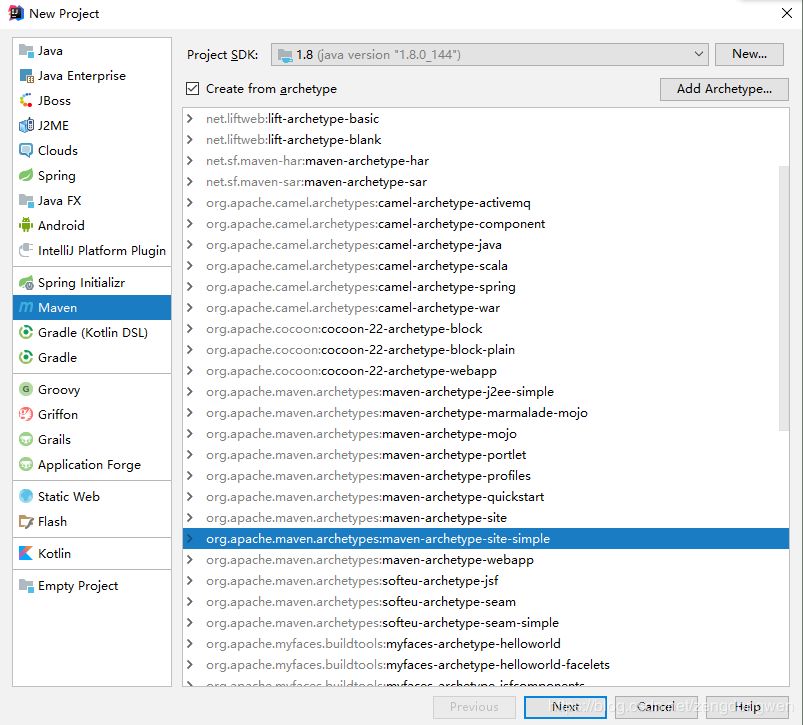
Task: Select the Flash icon
Action: pos(26,521)
